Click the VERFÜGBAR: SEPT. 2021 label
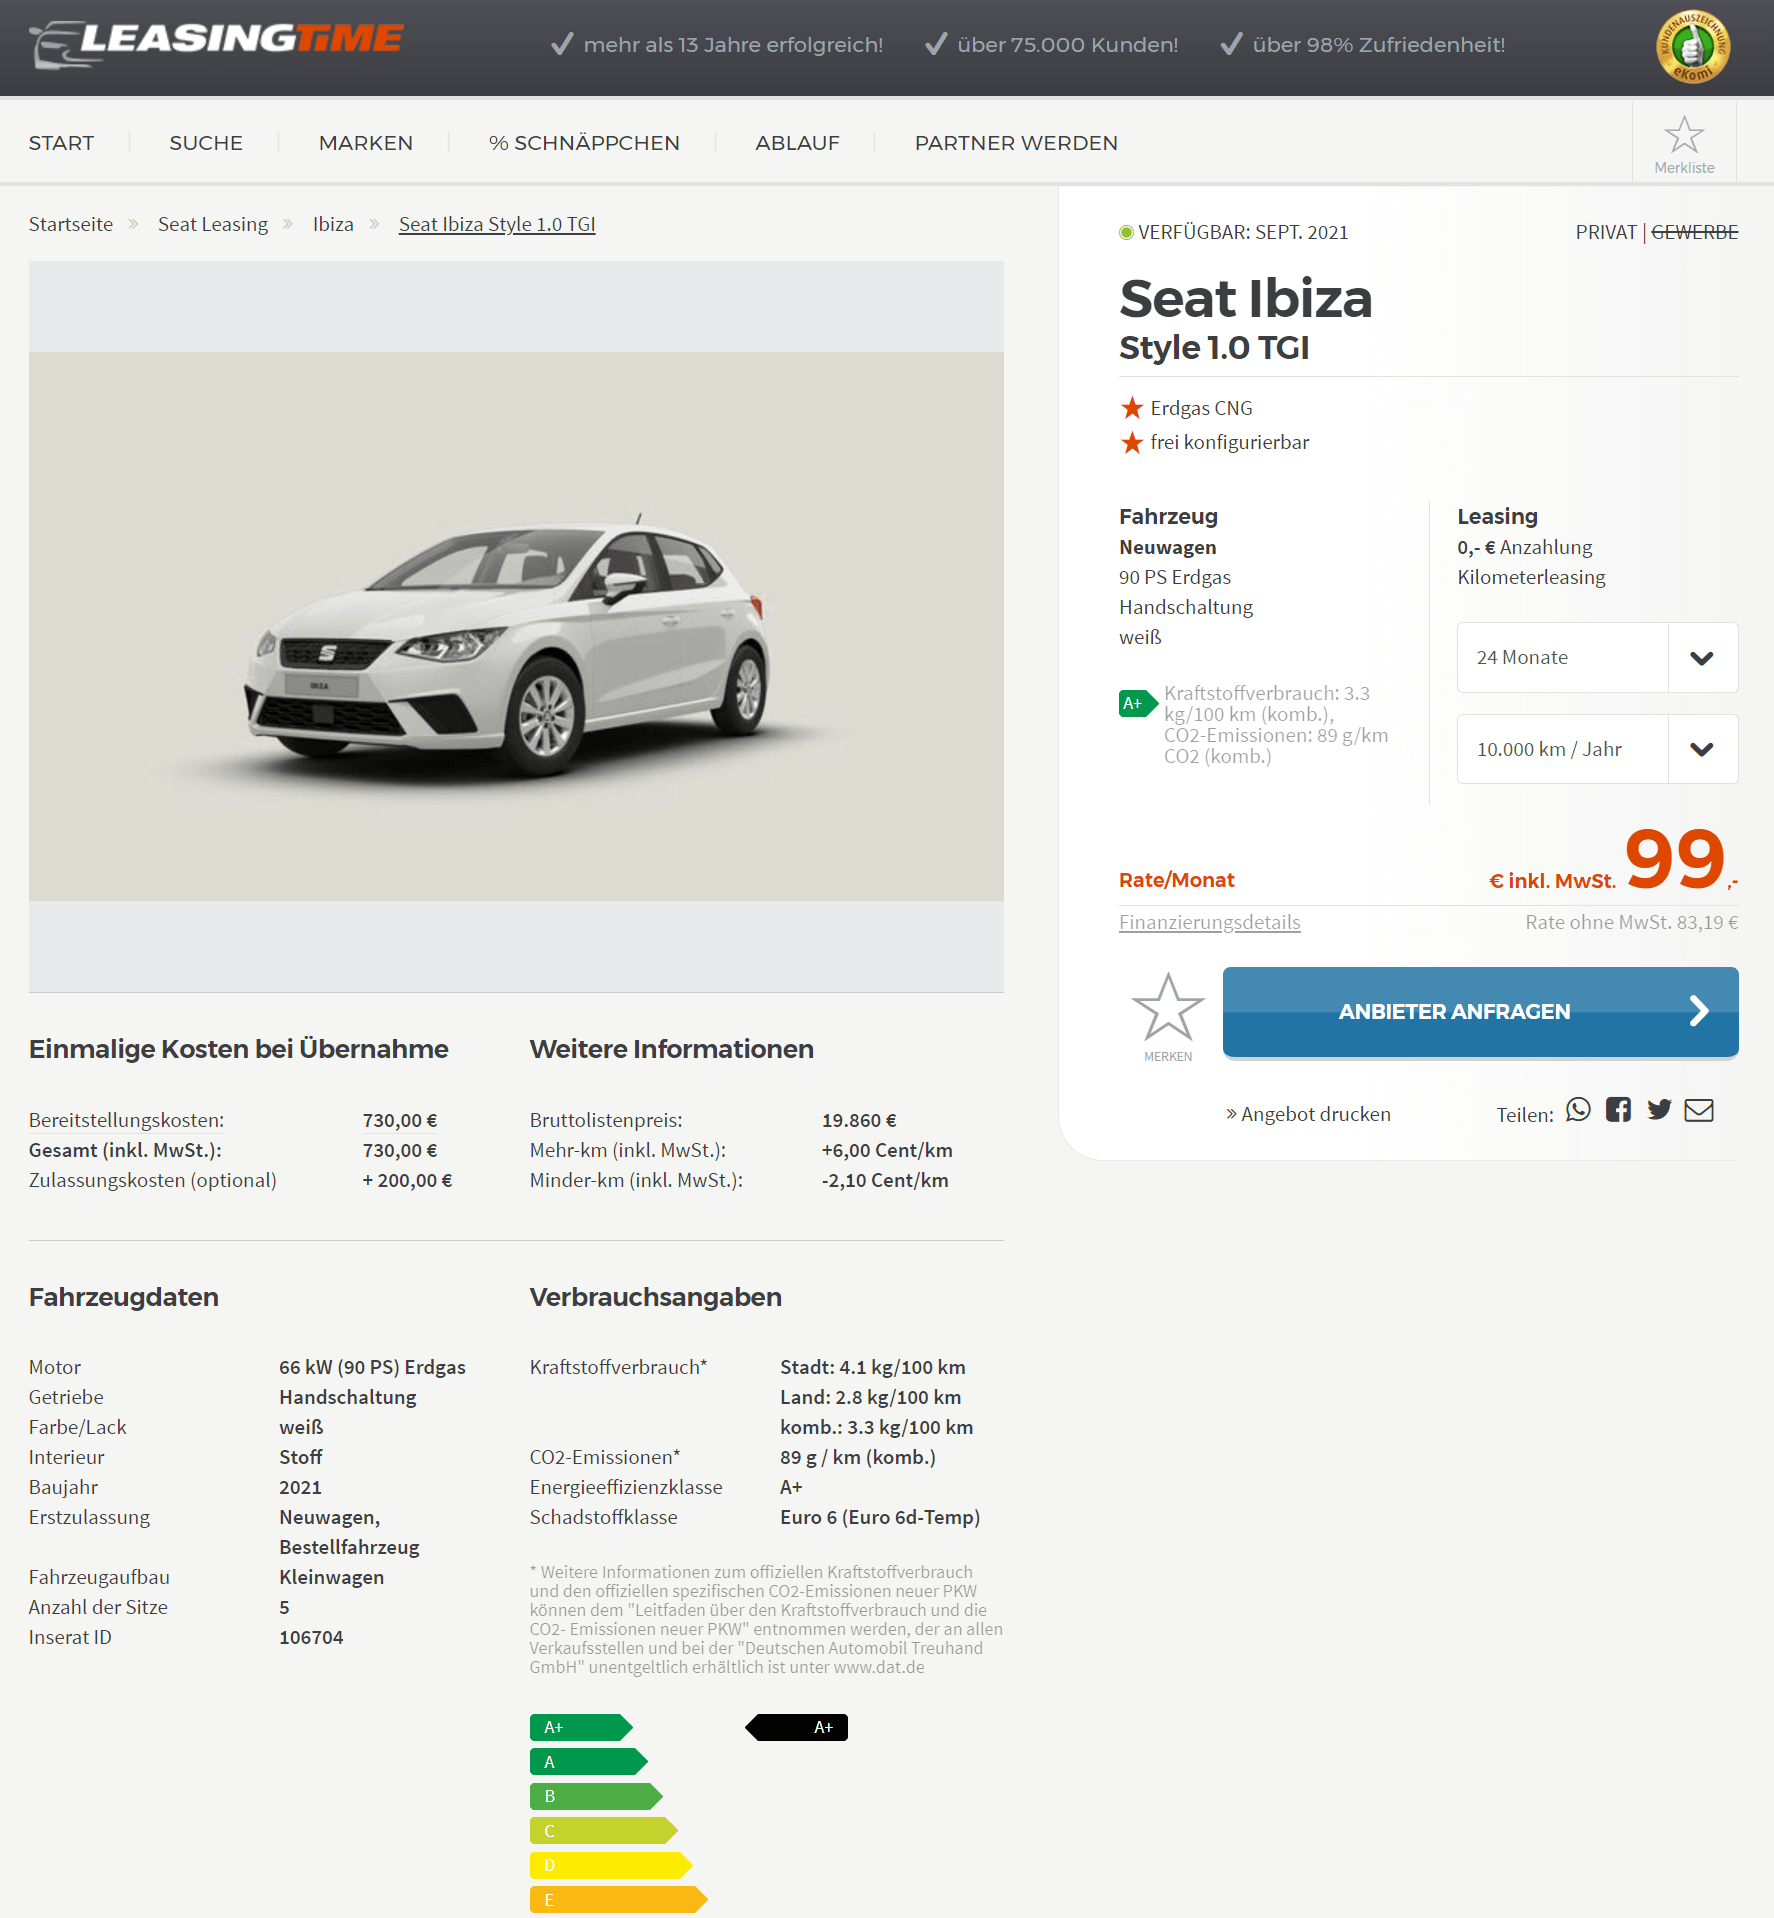1774x1918 pixels. [x=1243, y=232]
